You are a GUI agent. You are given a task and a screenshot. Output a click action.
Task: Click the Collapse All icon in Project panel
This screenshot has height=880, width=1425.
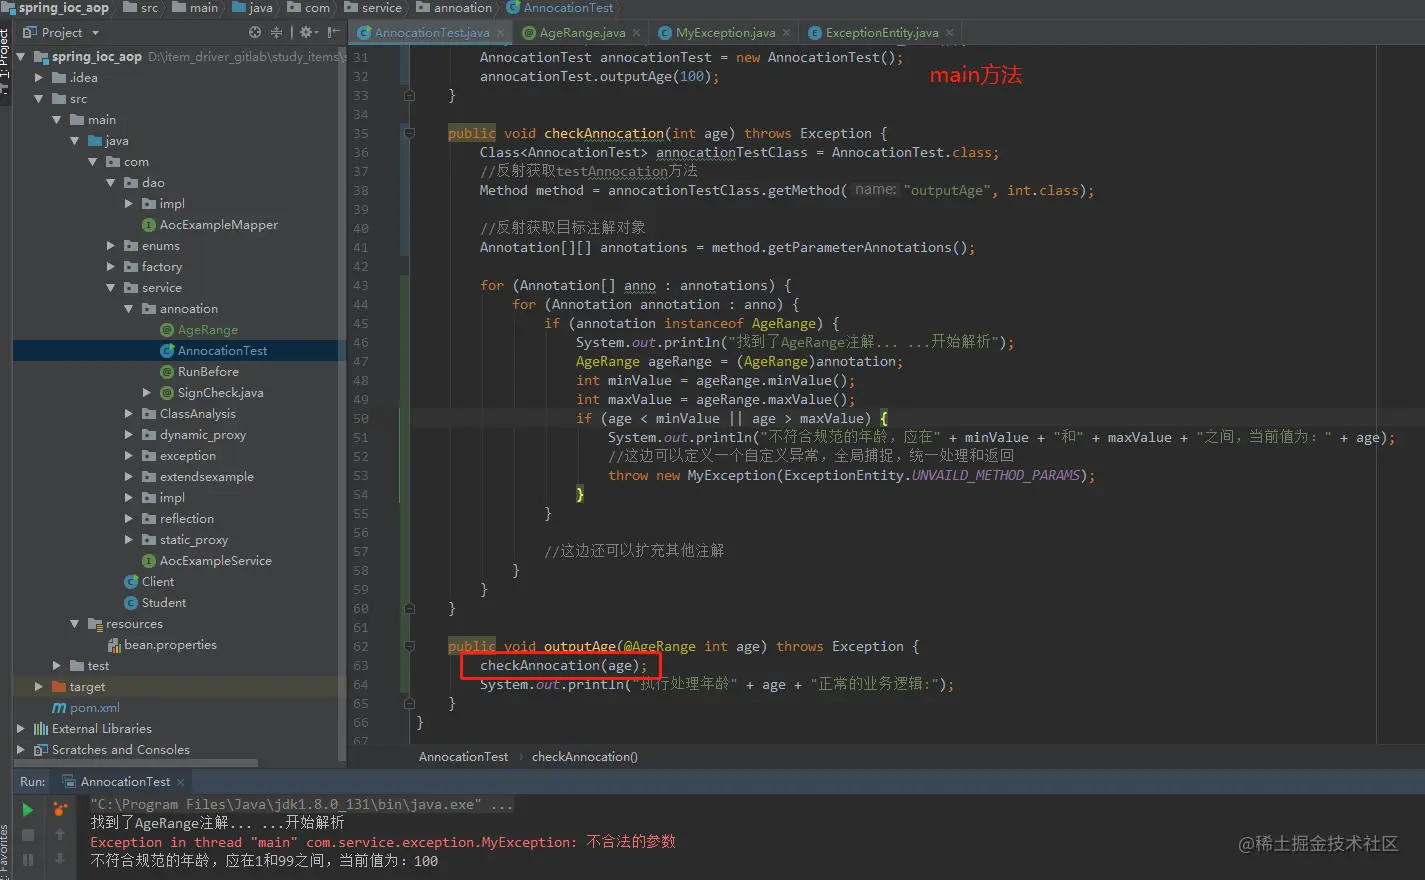tap(277, 32)
